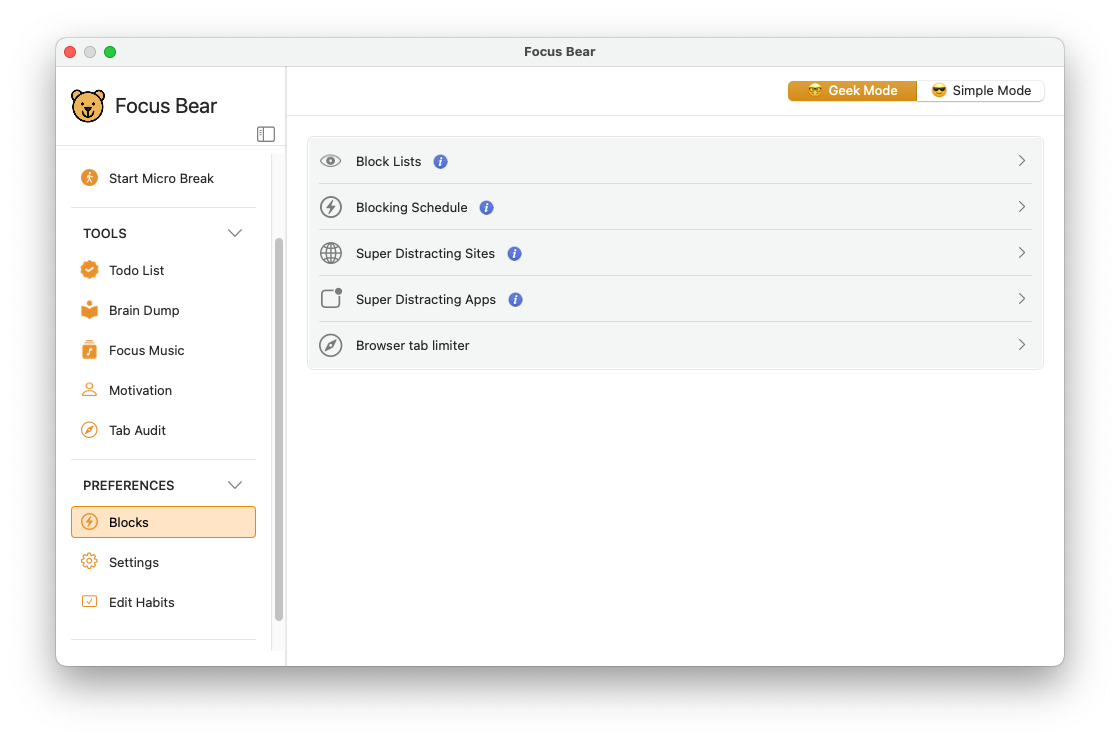Click the Focus Music note icon
This screenshot has width=1120, height=740.
(x=89, y=350)
